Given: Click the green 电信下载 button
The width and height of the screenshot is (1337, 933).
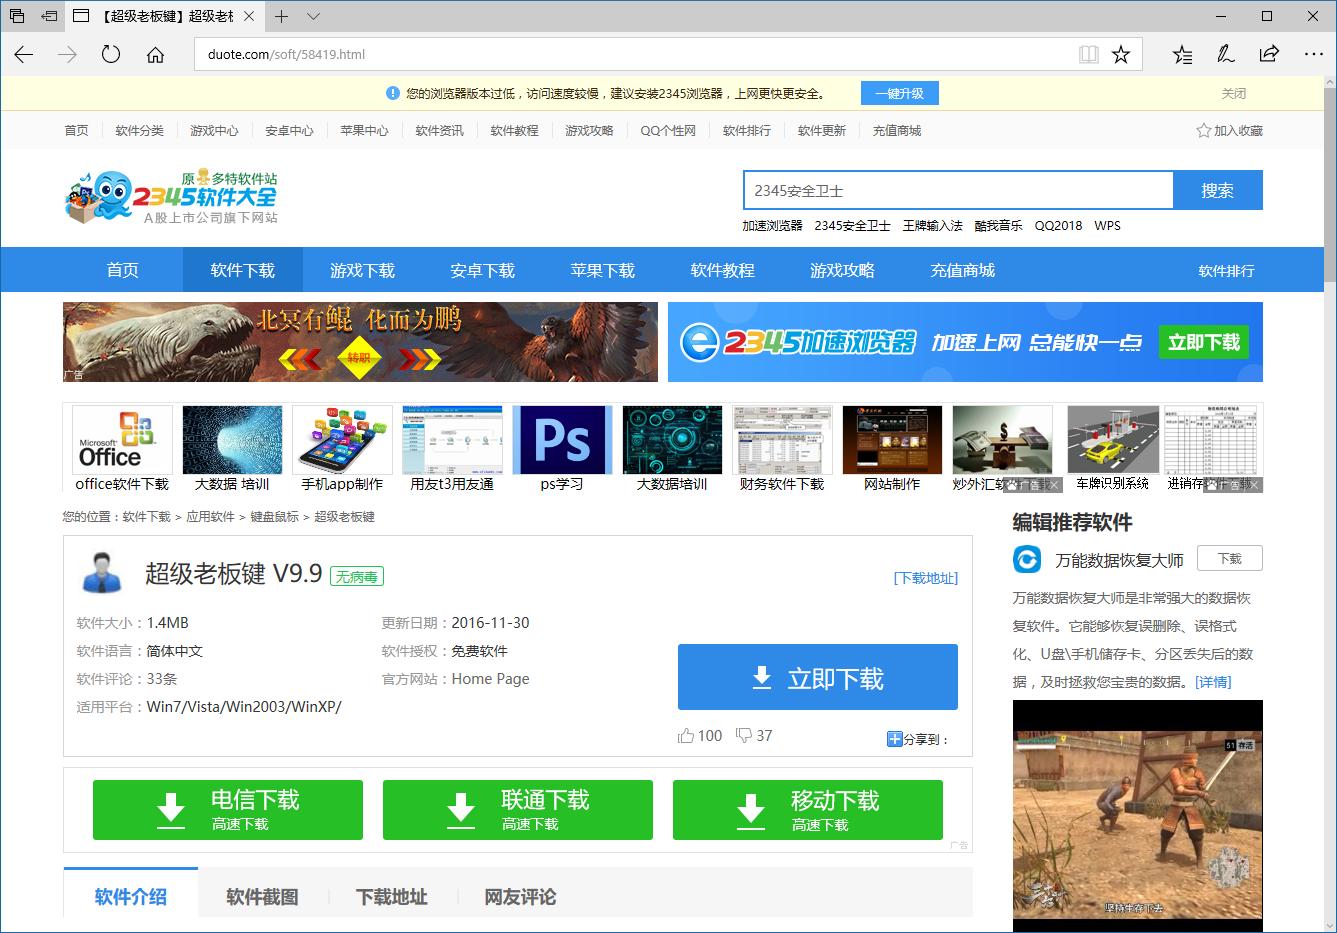Looking at the screenshot, I should tap(228, 810).
